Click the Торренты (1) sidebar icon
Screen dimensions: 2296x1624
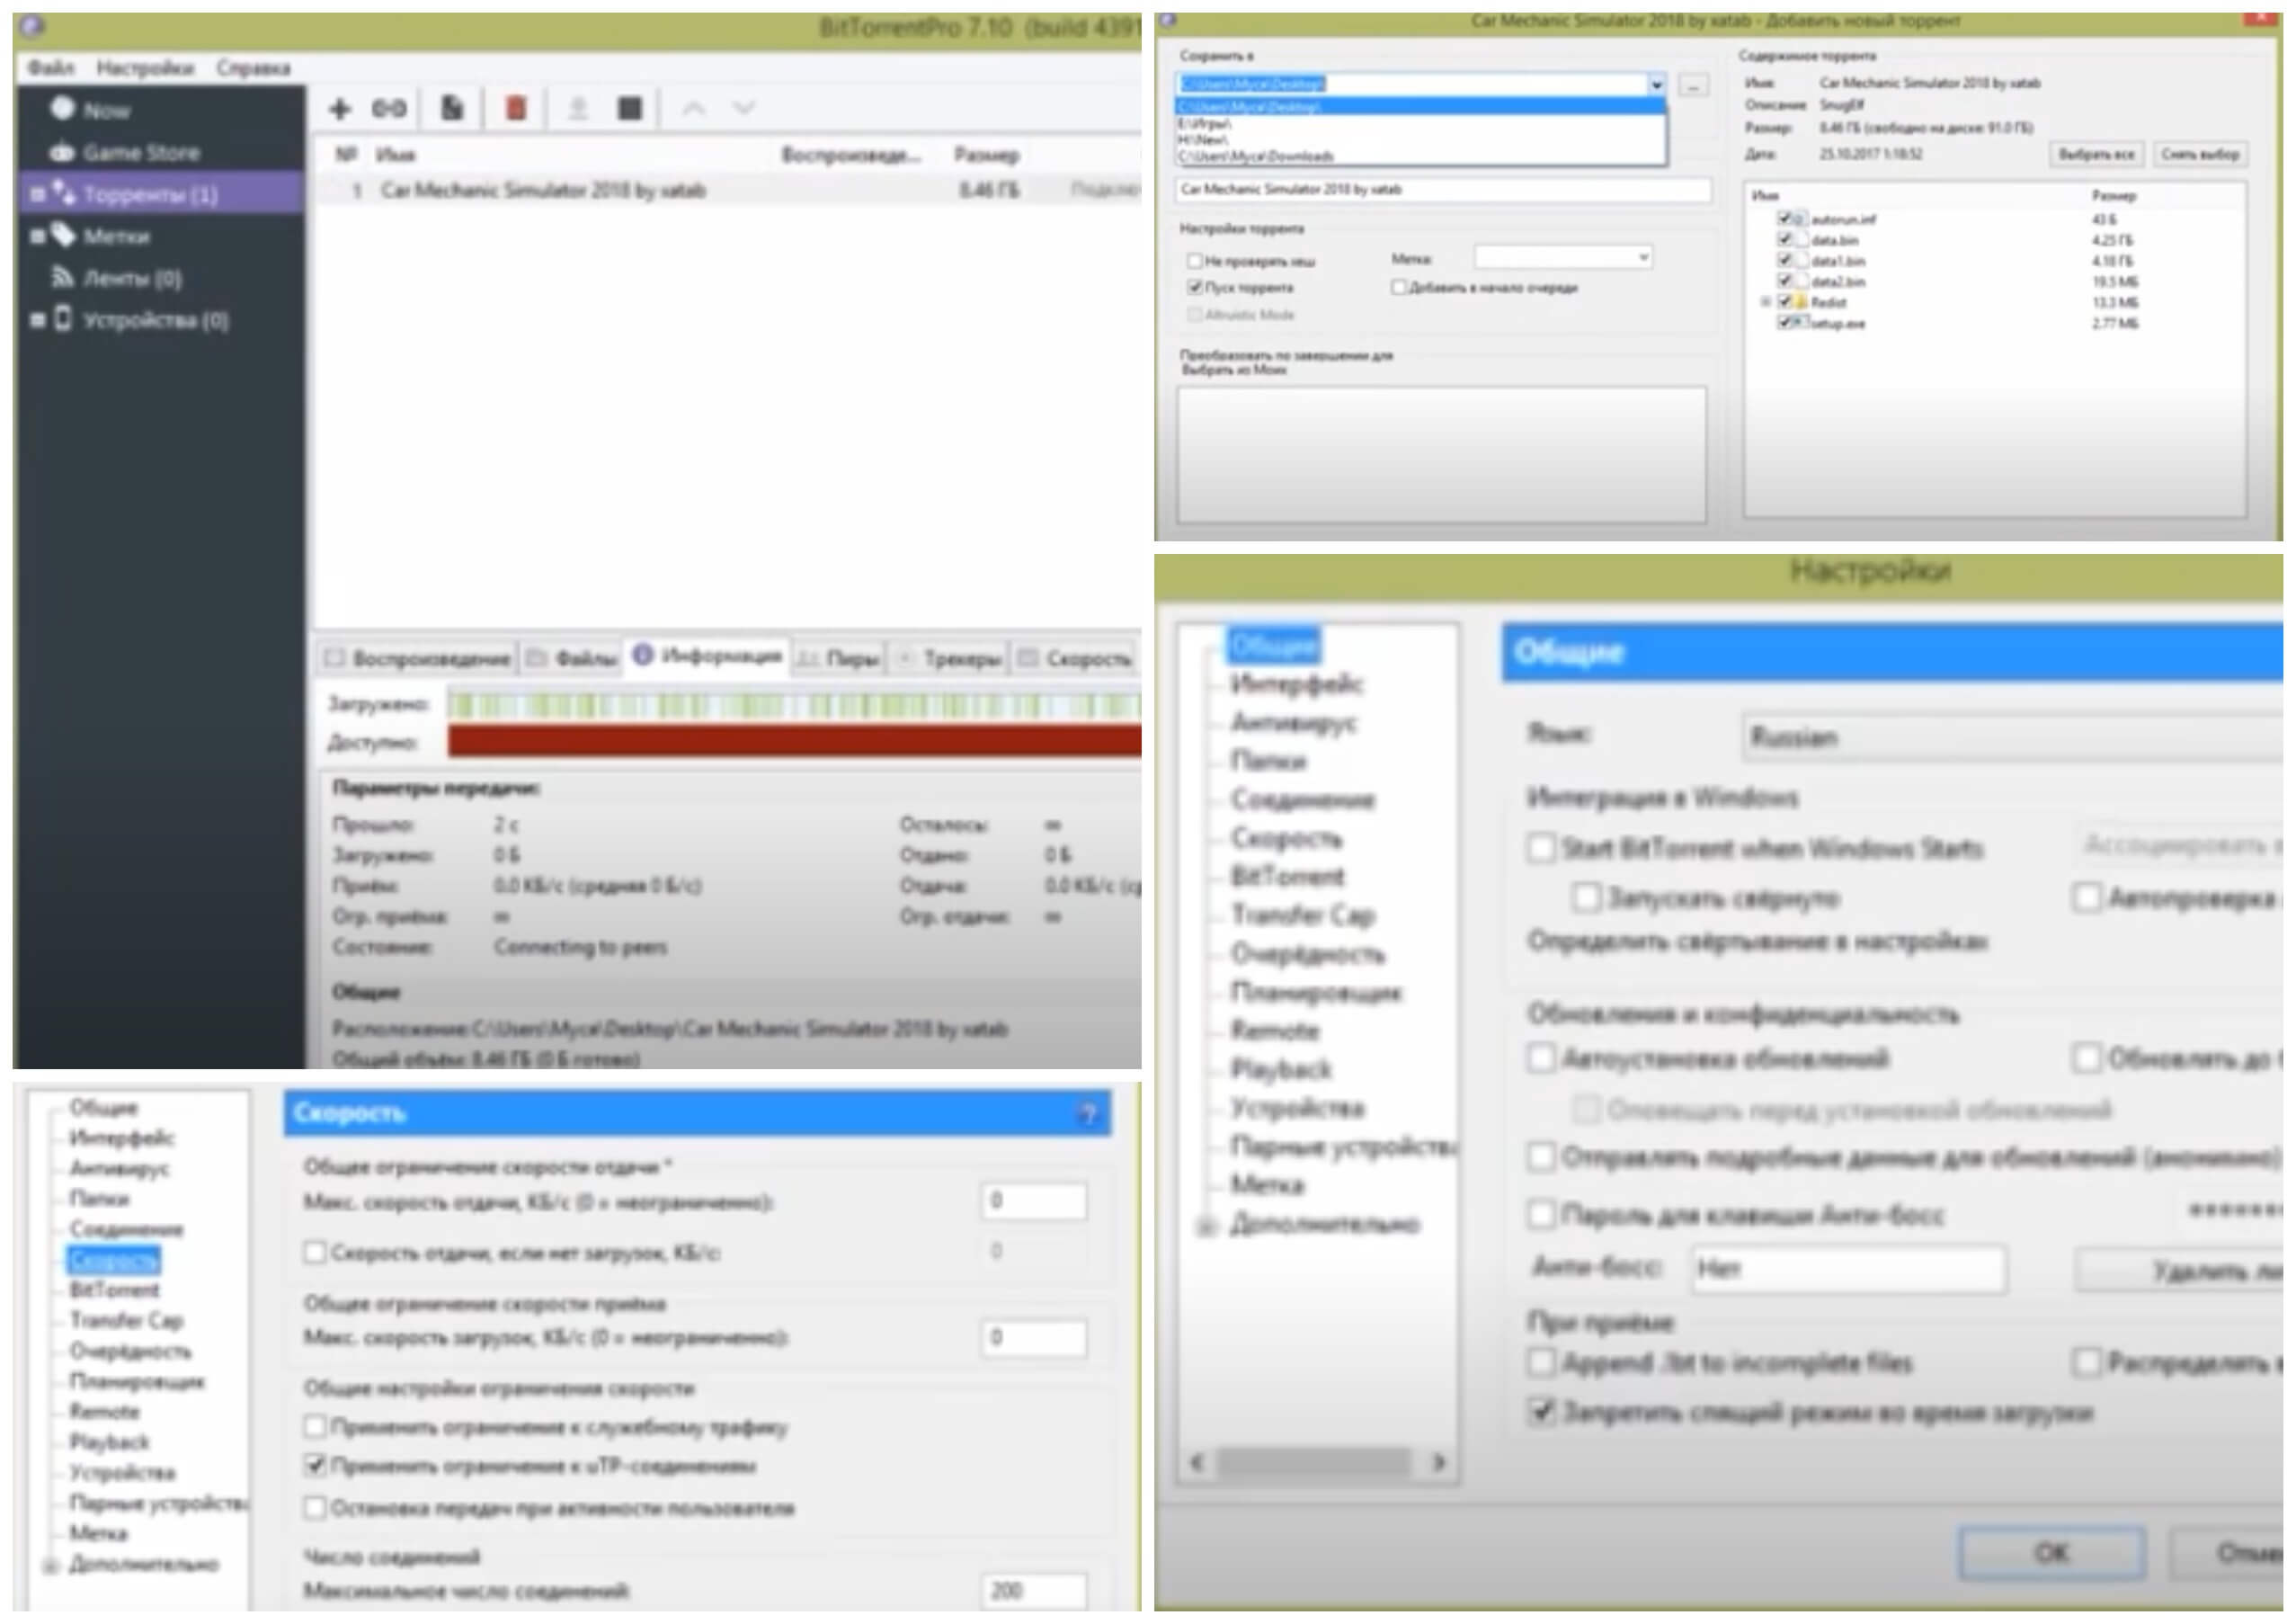click(63, 192)
